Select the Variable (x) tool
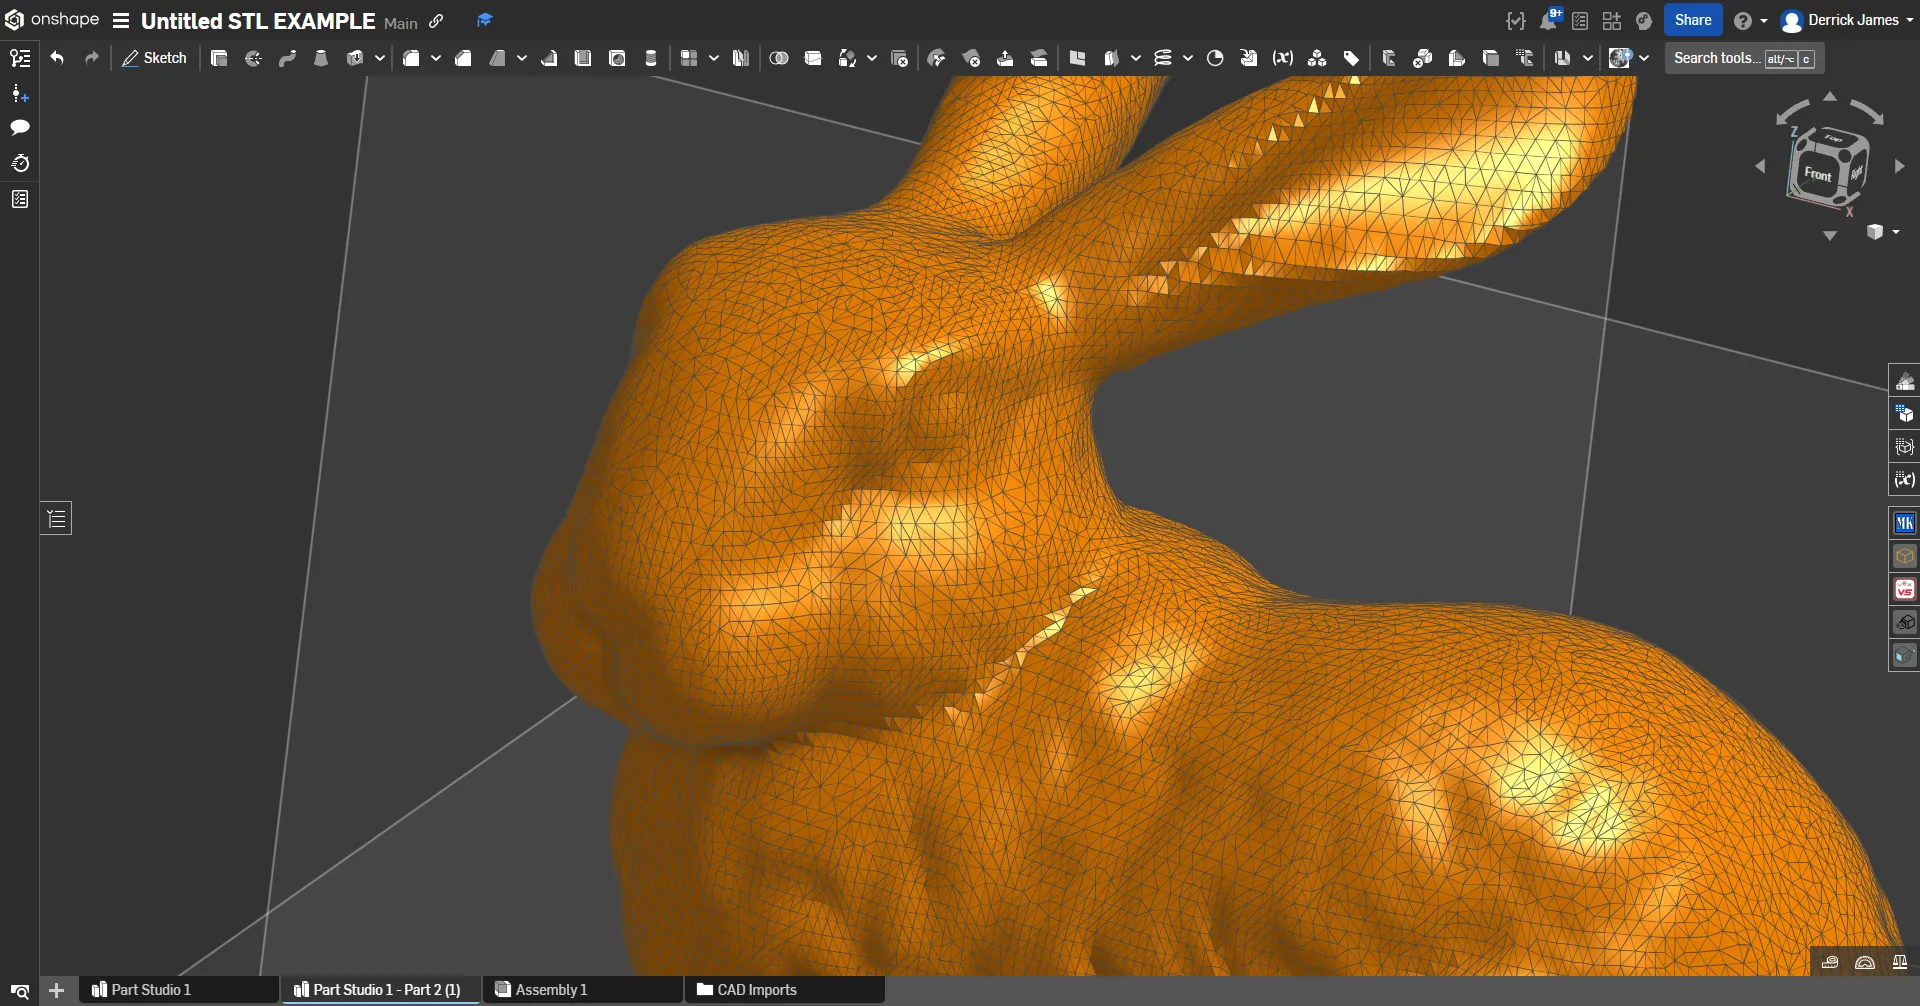1920x1006 pixels. [1283, 58]
